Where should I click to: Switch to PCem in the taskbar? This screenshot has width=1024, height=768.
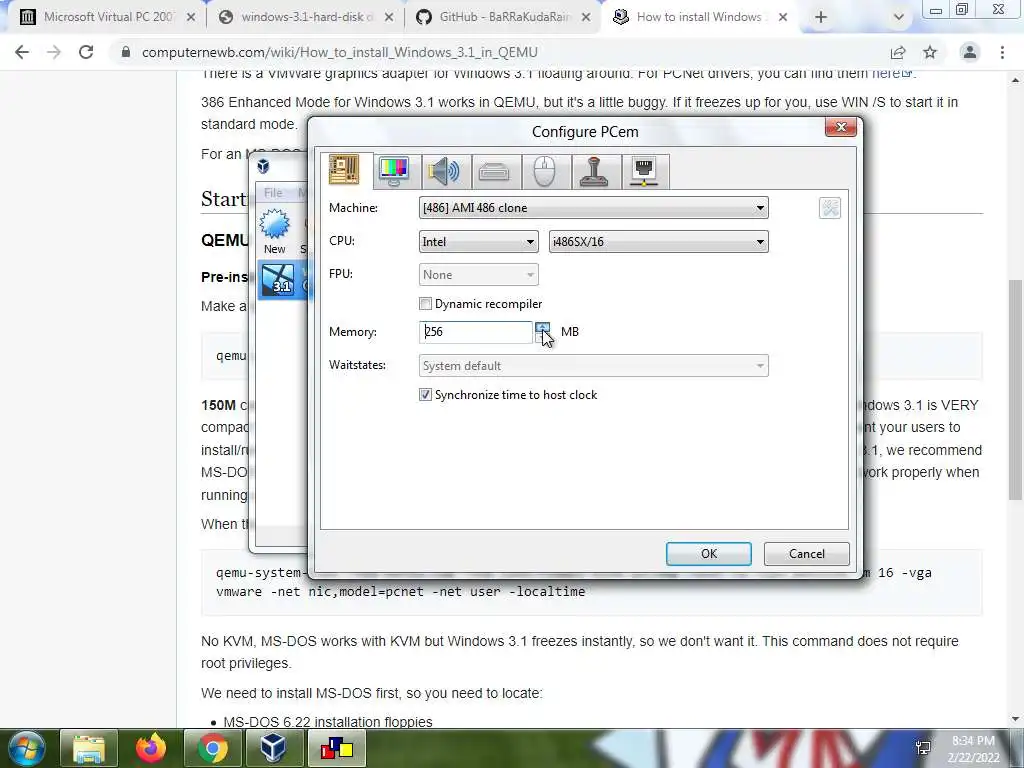click(x=336, y=748)
